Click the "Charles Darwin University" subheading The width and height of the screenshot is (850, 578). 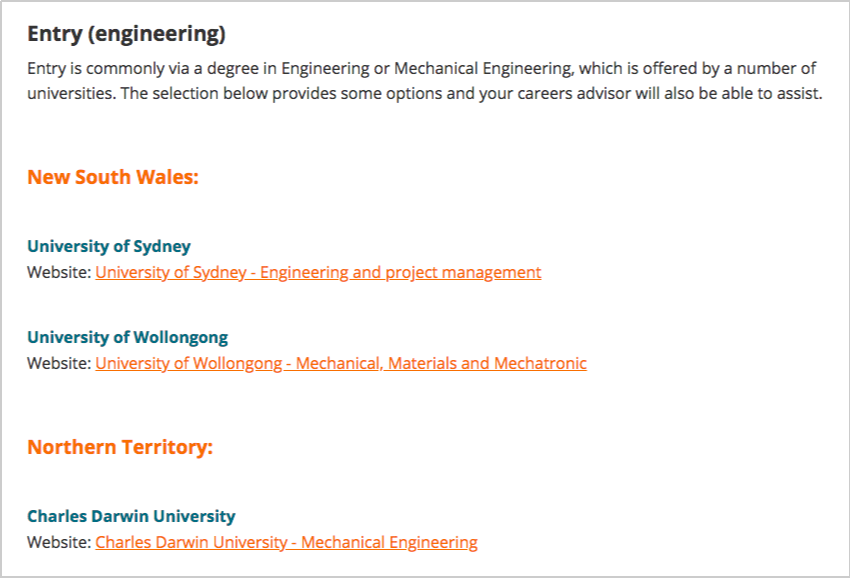tap(131, 516)
